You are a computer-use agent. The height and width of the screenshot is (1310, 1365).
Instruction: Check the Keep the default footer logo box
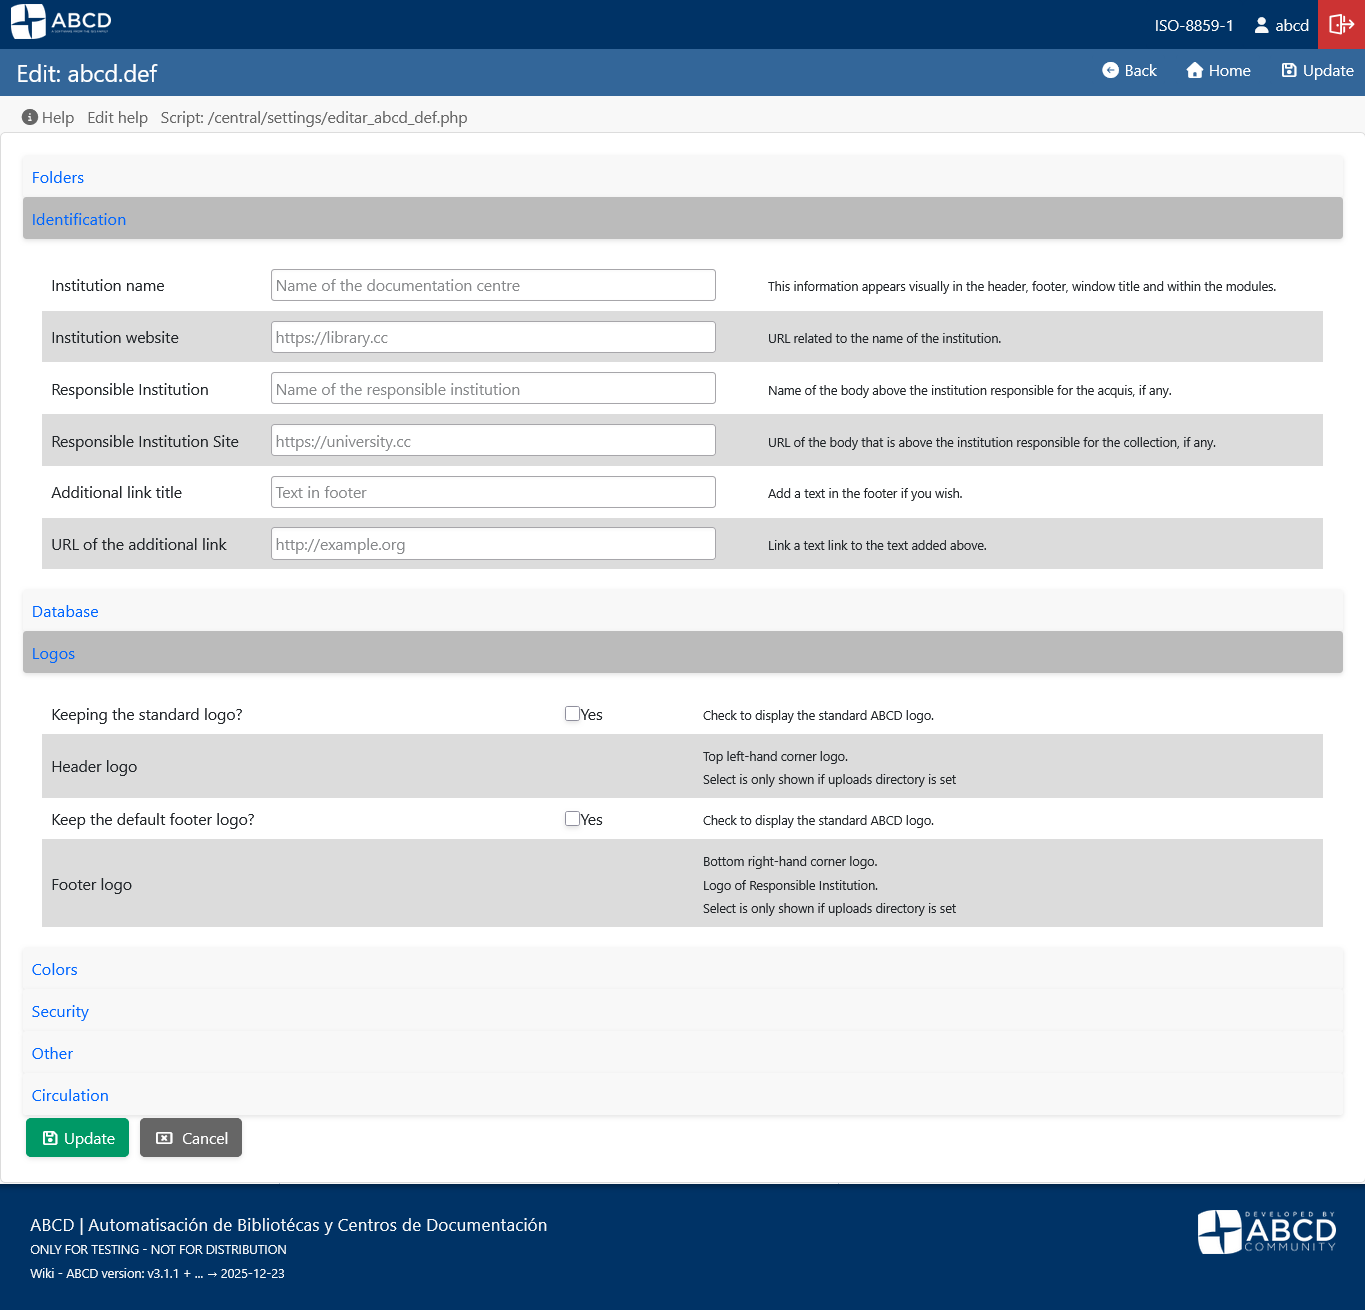point(572,819)
